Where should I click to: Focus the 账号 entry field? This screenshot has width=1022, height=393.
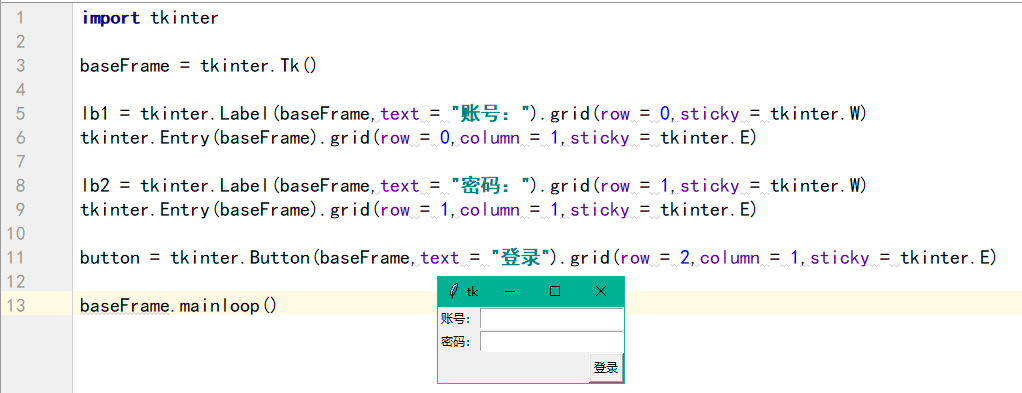click(x=551, y=319)
